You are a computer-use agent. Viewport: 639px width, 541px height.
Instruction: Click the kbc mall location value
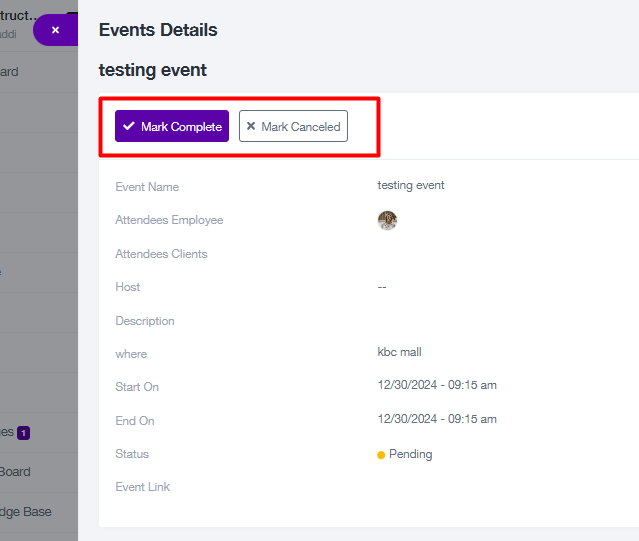point(399,352)
